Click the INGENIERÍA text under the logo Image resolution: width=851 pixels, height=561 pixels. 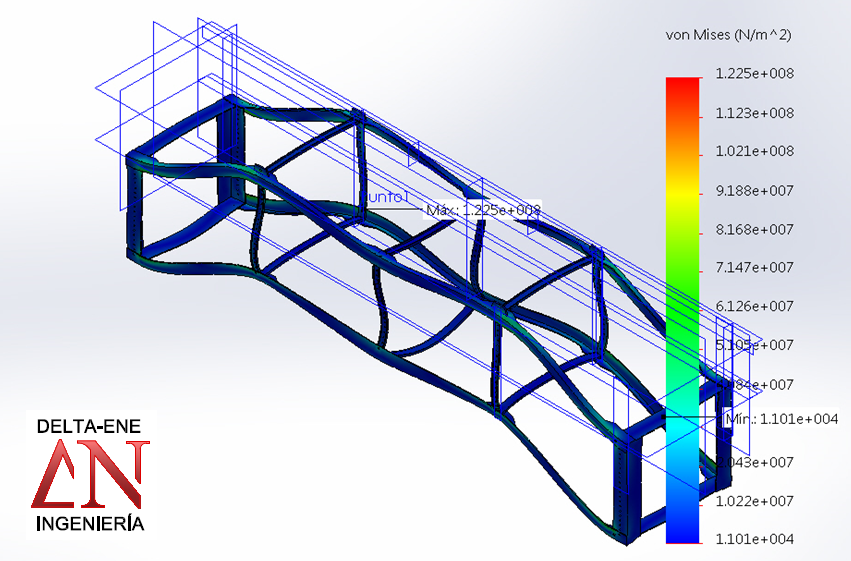[90, 523]
